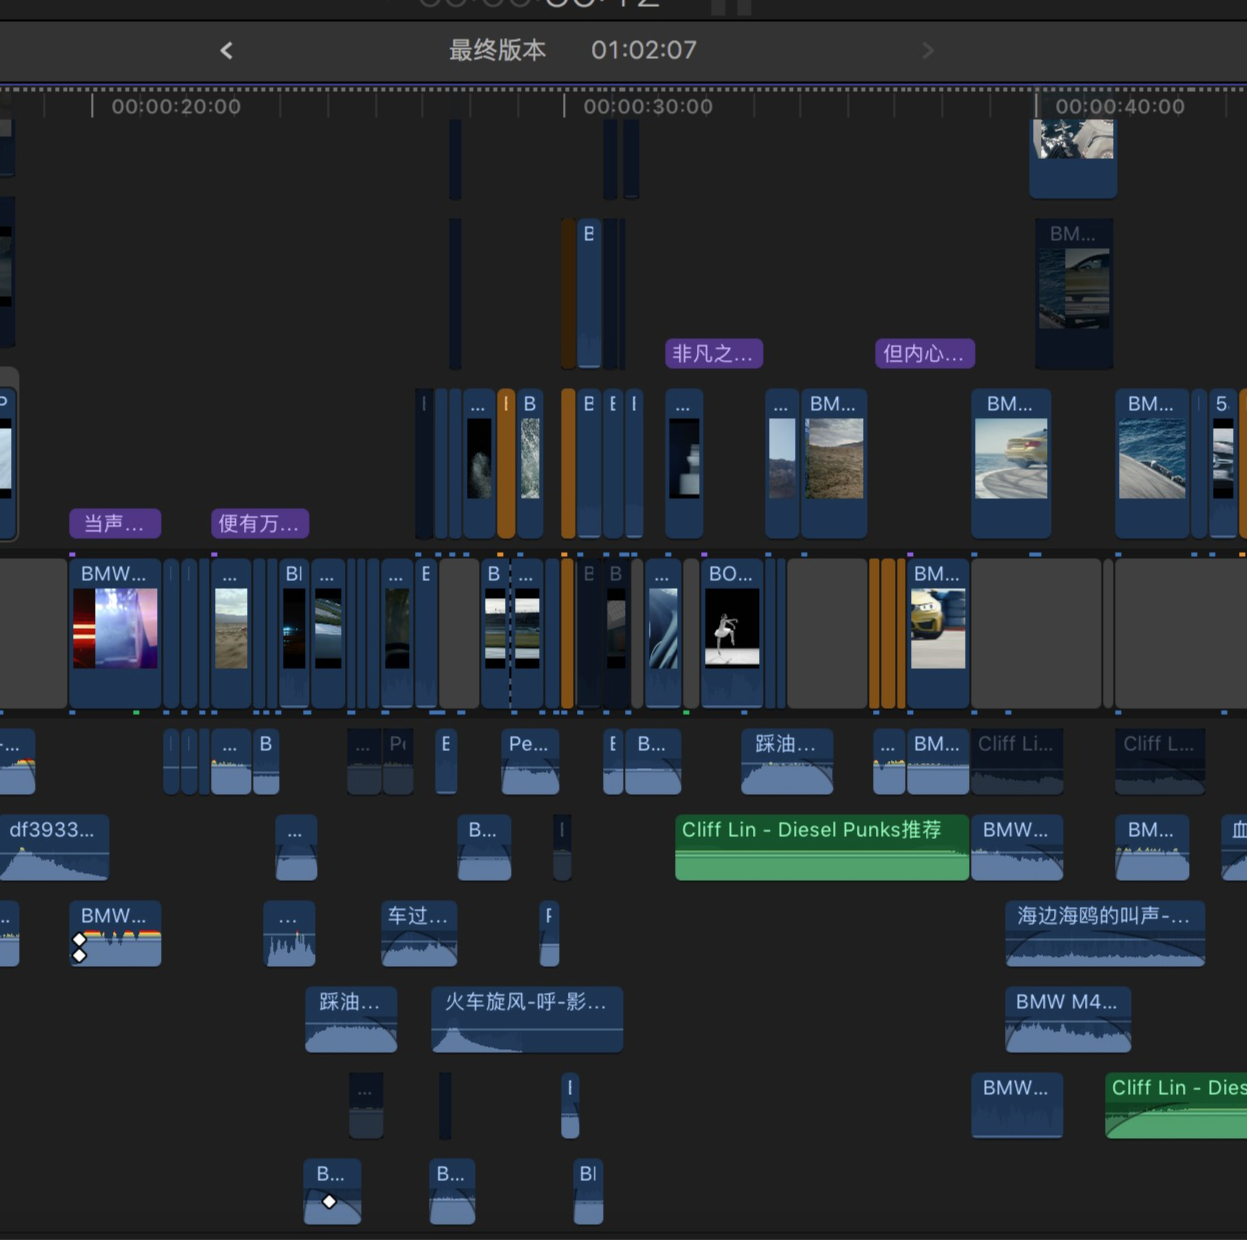Select the 踩油… audio clip above Cliff Lin Diesel Punks
The width and height of the screenshot is (1247, 1240).
[x=787, y=762]
